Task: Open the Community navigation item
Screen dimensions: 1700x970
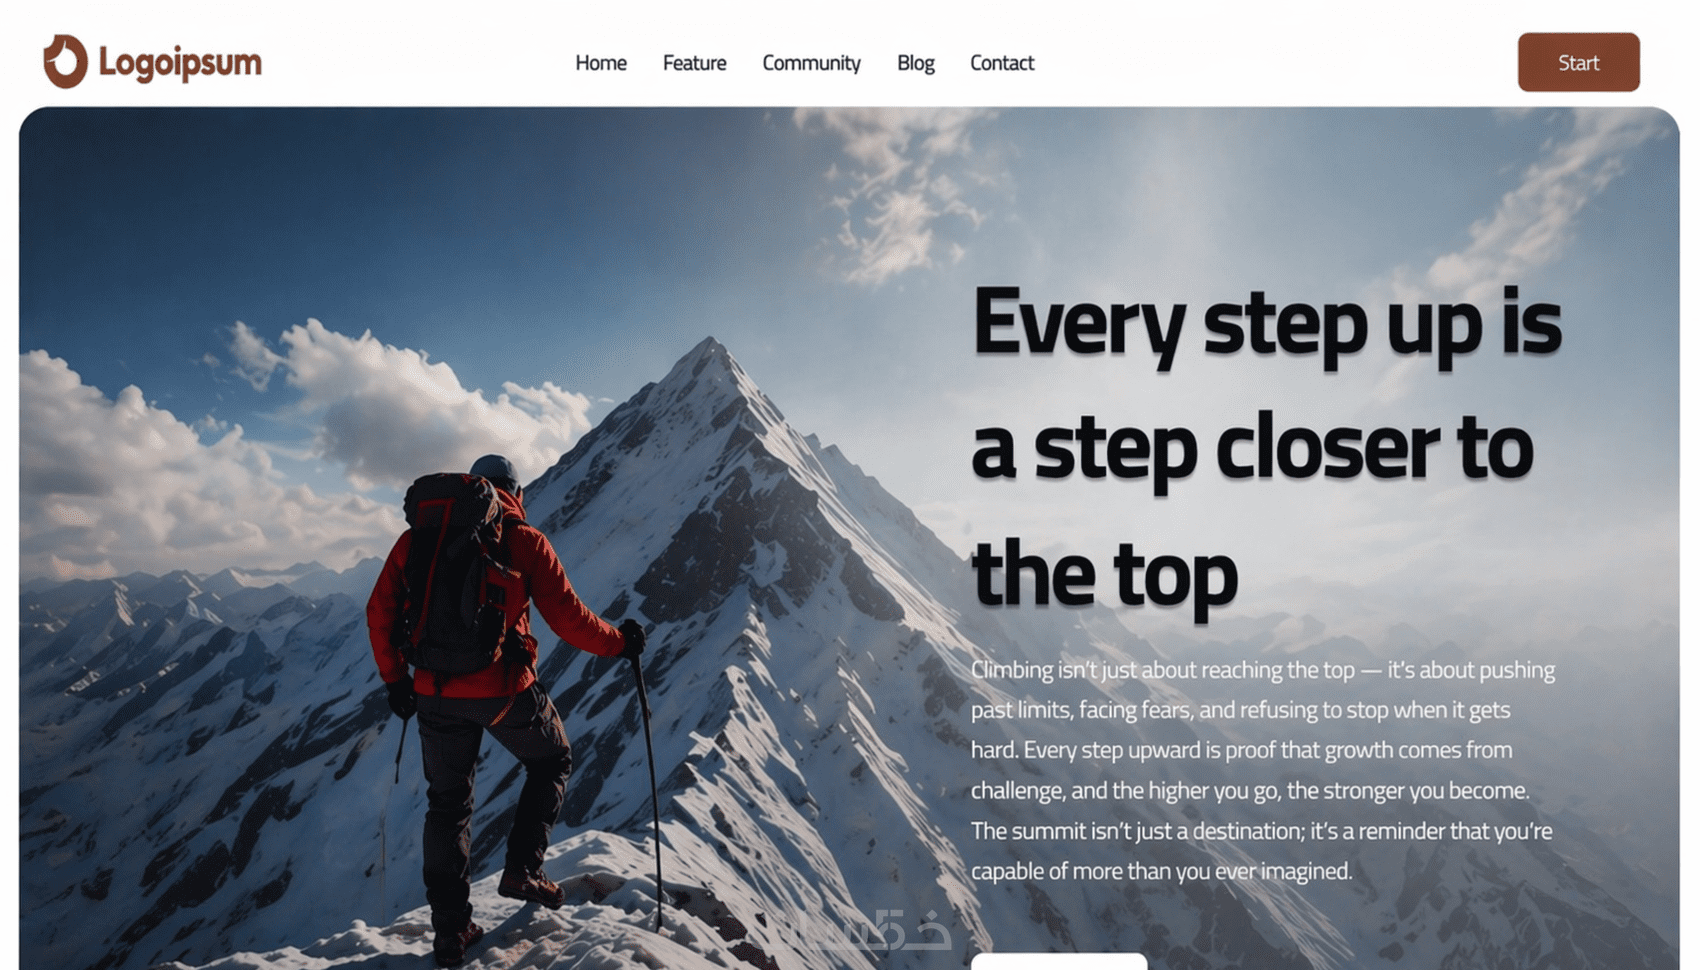Action: (811, 63)
